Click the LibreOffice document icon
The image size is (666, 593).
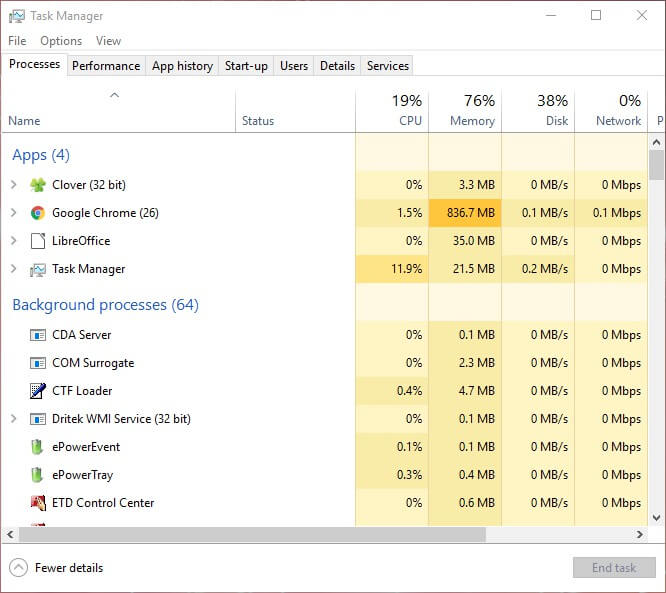pos(38,241)
